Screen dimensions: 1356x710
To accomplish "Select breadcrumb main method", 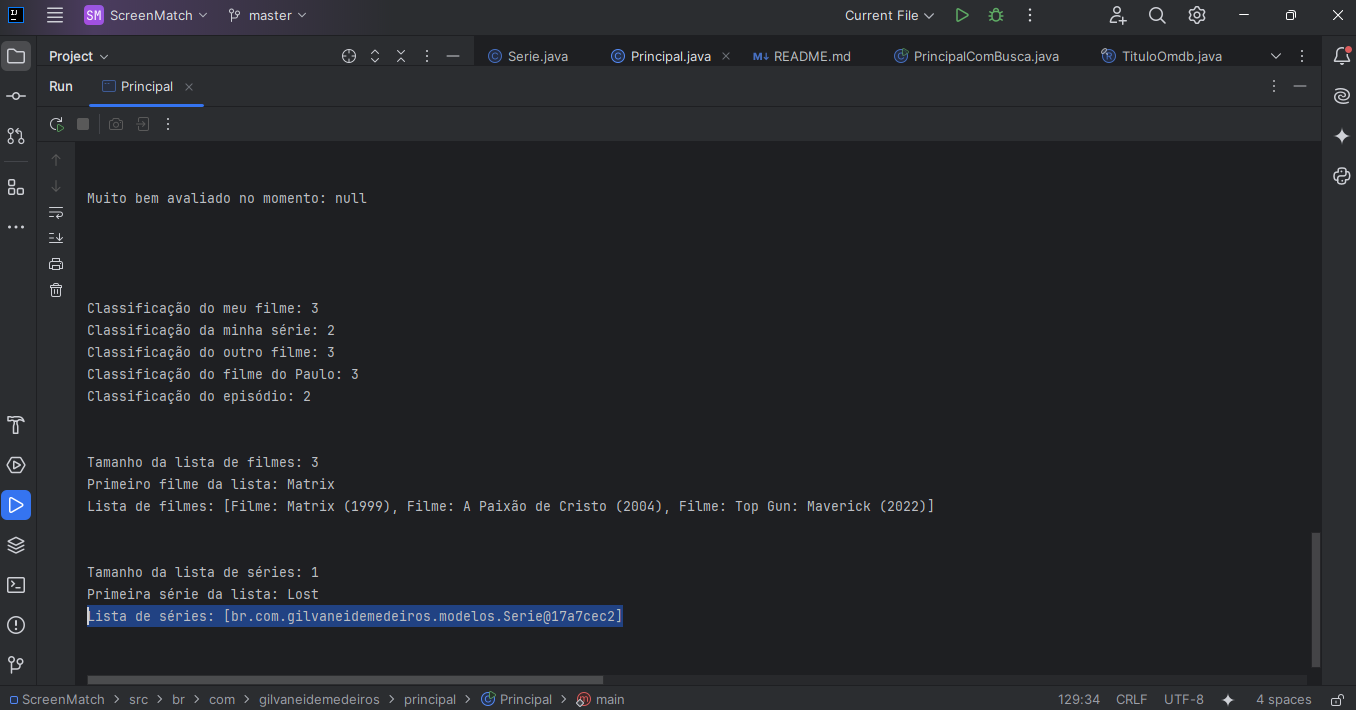I will (601, 699).
